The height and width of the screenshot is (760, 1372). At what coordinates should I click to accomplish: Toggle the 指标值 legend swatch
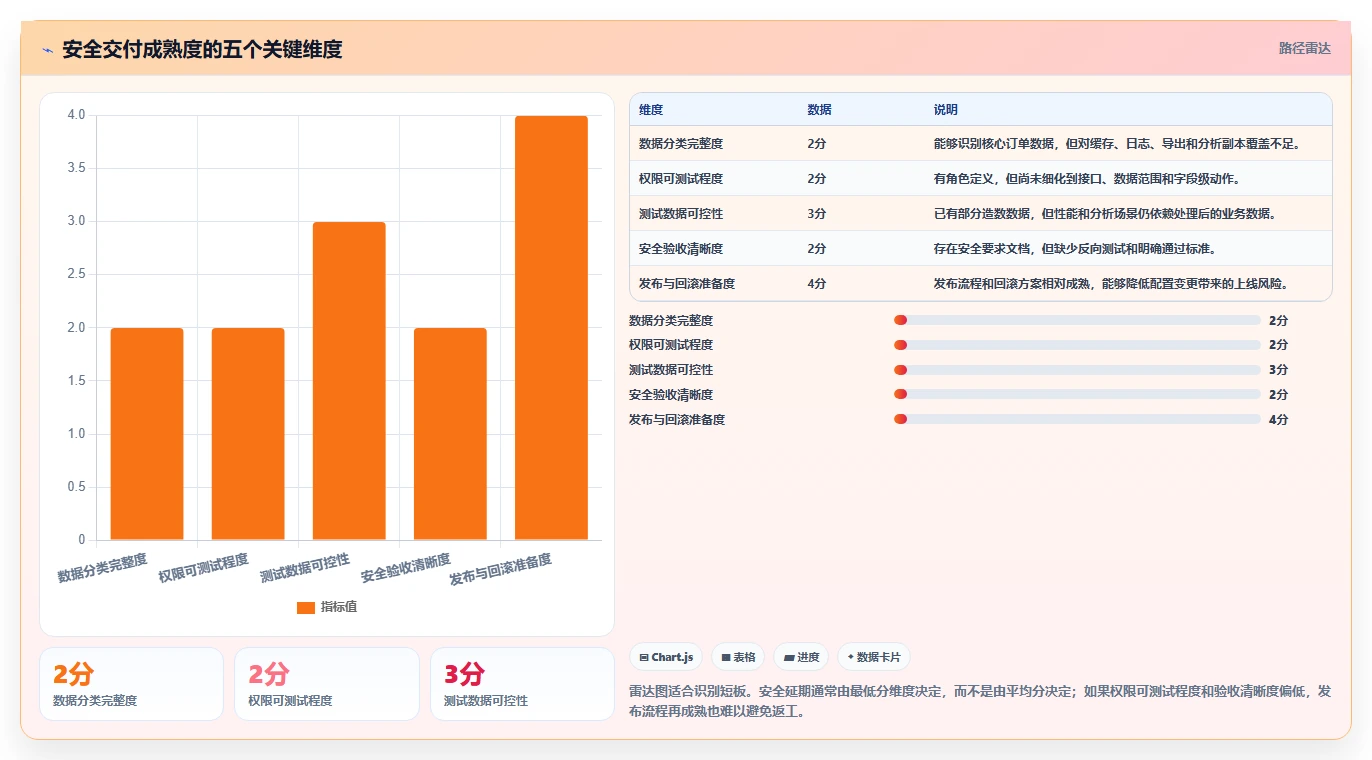[306, 607]
